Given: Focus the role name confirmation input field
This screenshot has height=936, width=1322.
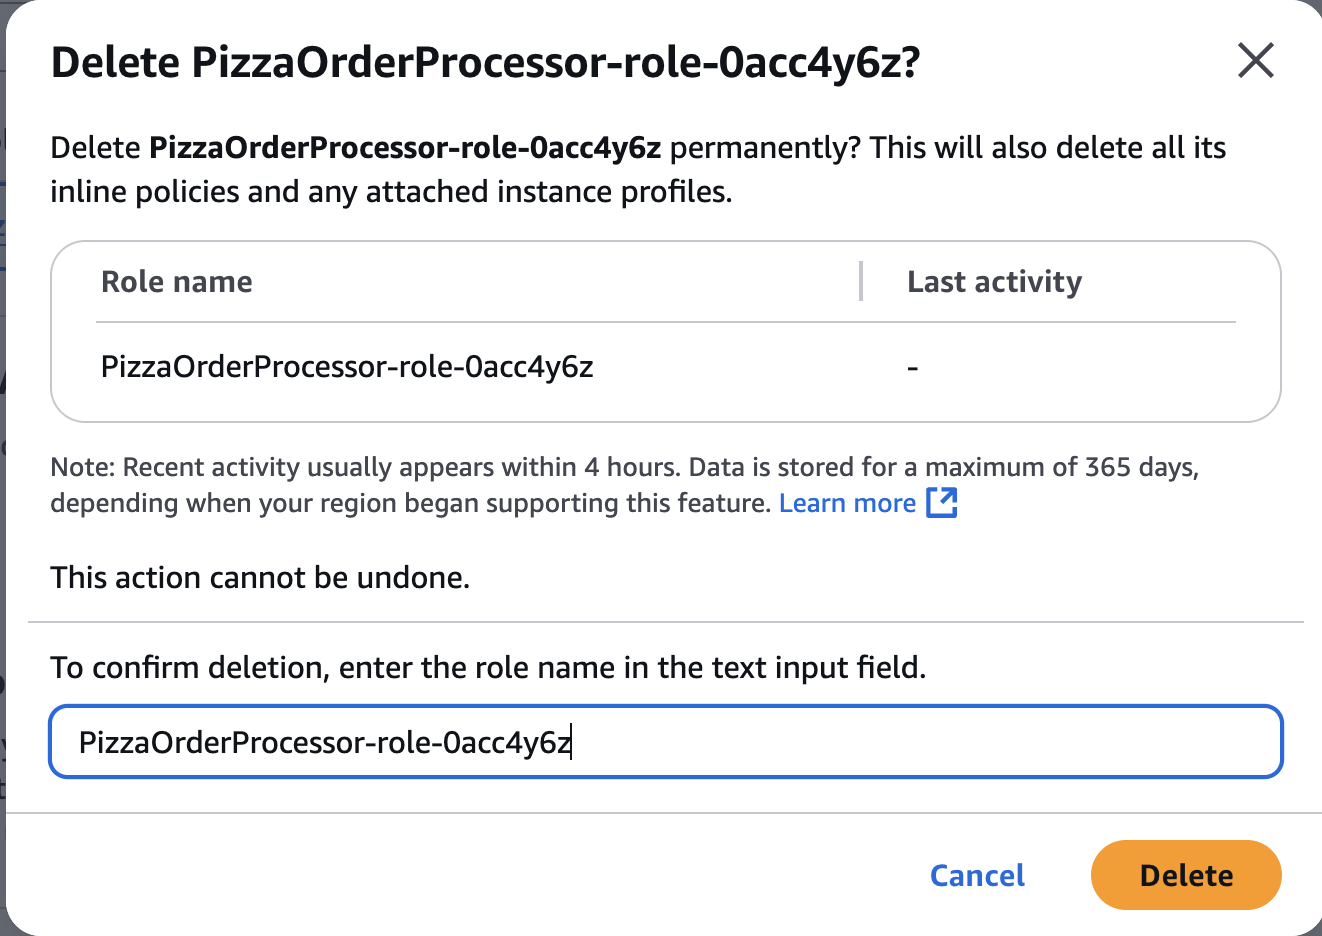Looking at the screenshot, I should [x=665, y=742].
